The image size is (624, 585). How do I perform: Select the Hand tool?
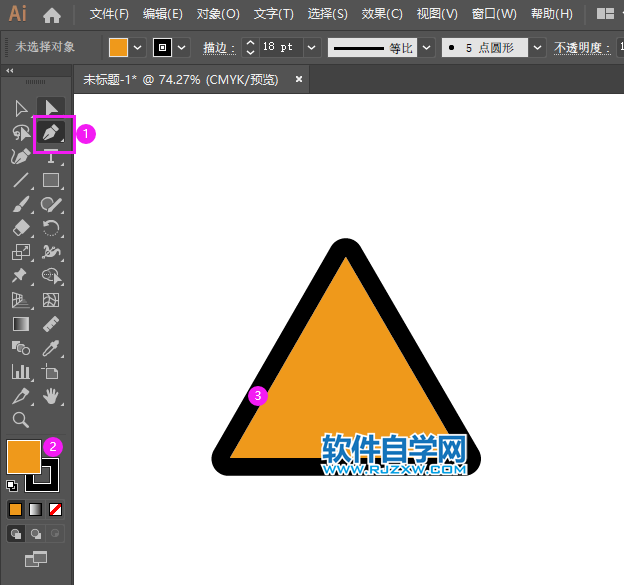tap(51, 396)
